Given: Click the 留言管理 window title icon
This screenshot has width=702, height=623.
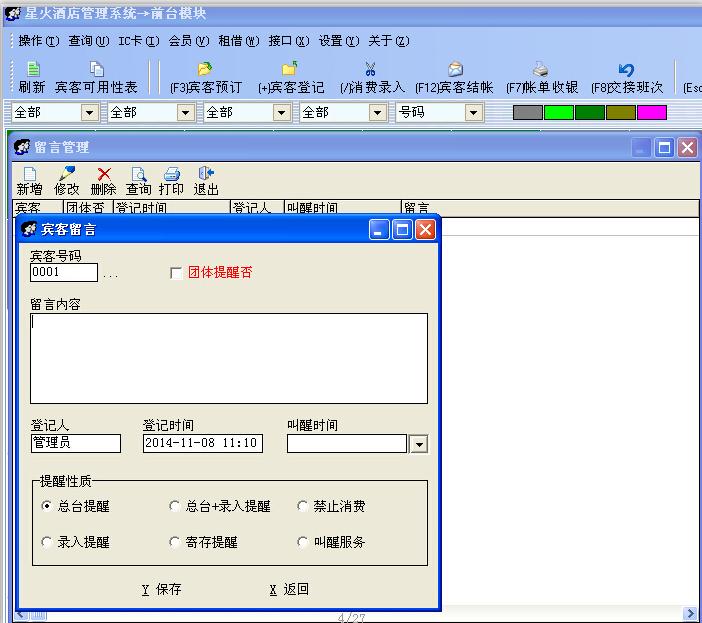Looking at the screenshot, I should 21,147.
